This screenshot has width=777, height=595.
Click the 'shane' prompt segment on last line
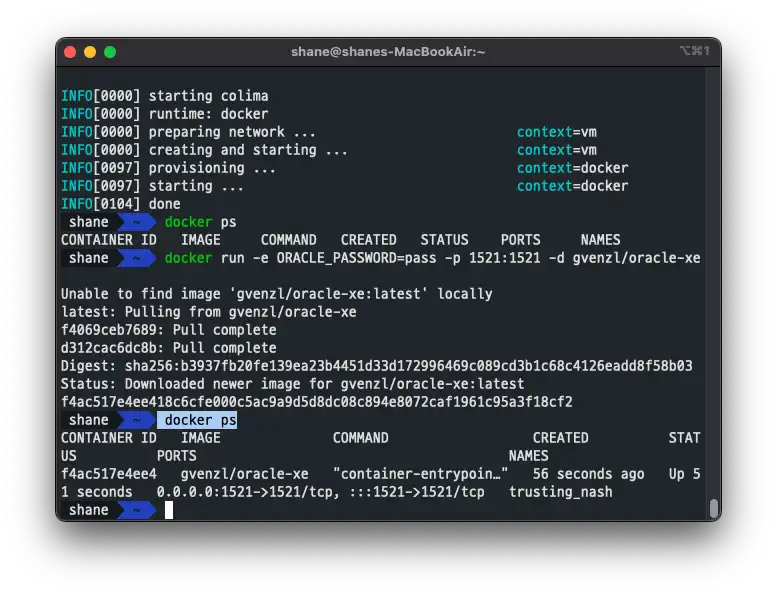click(89, 510)
